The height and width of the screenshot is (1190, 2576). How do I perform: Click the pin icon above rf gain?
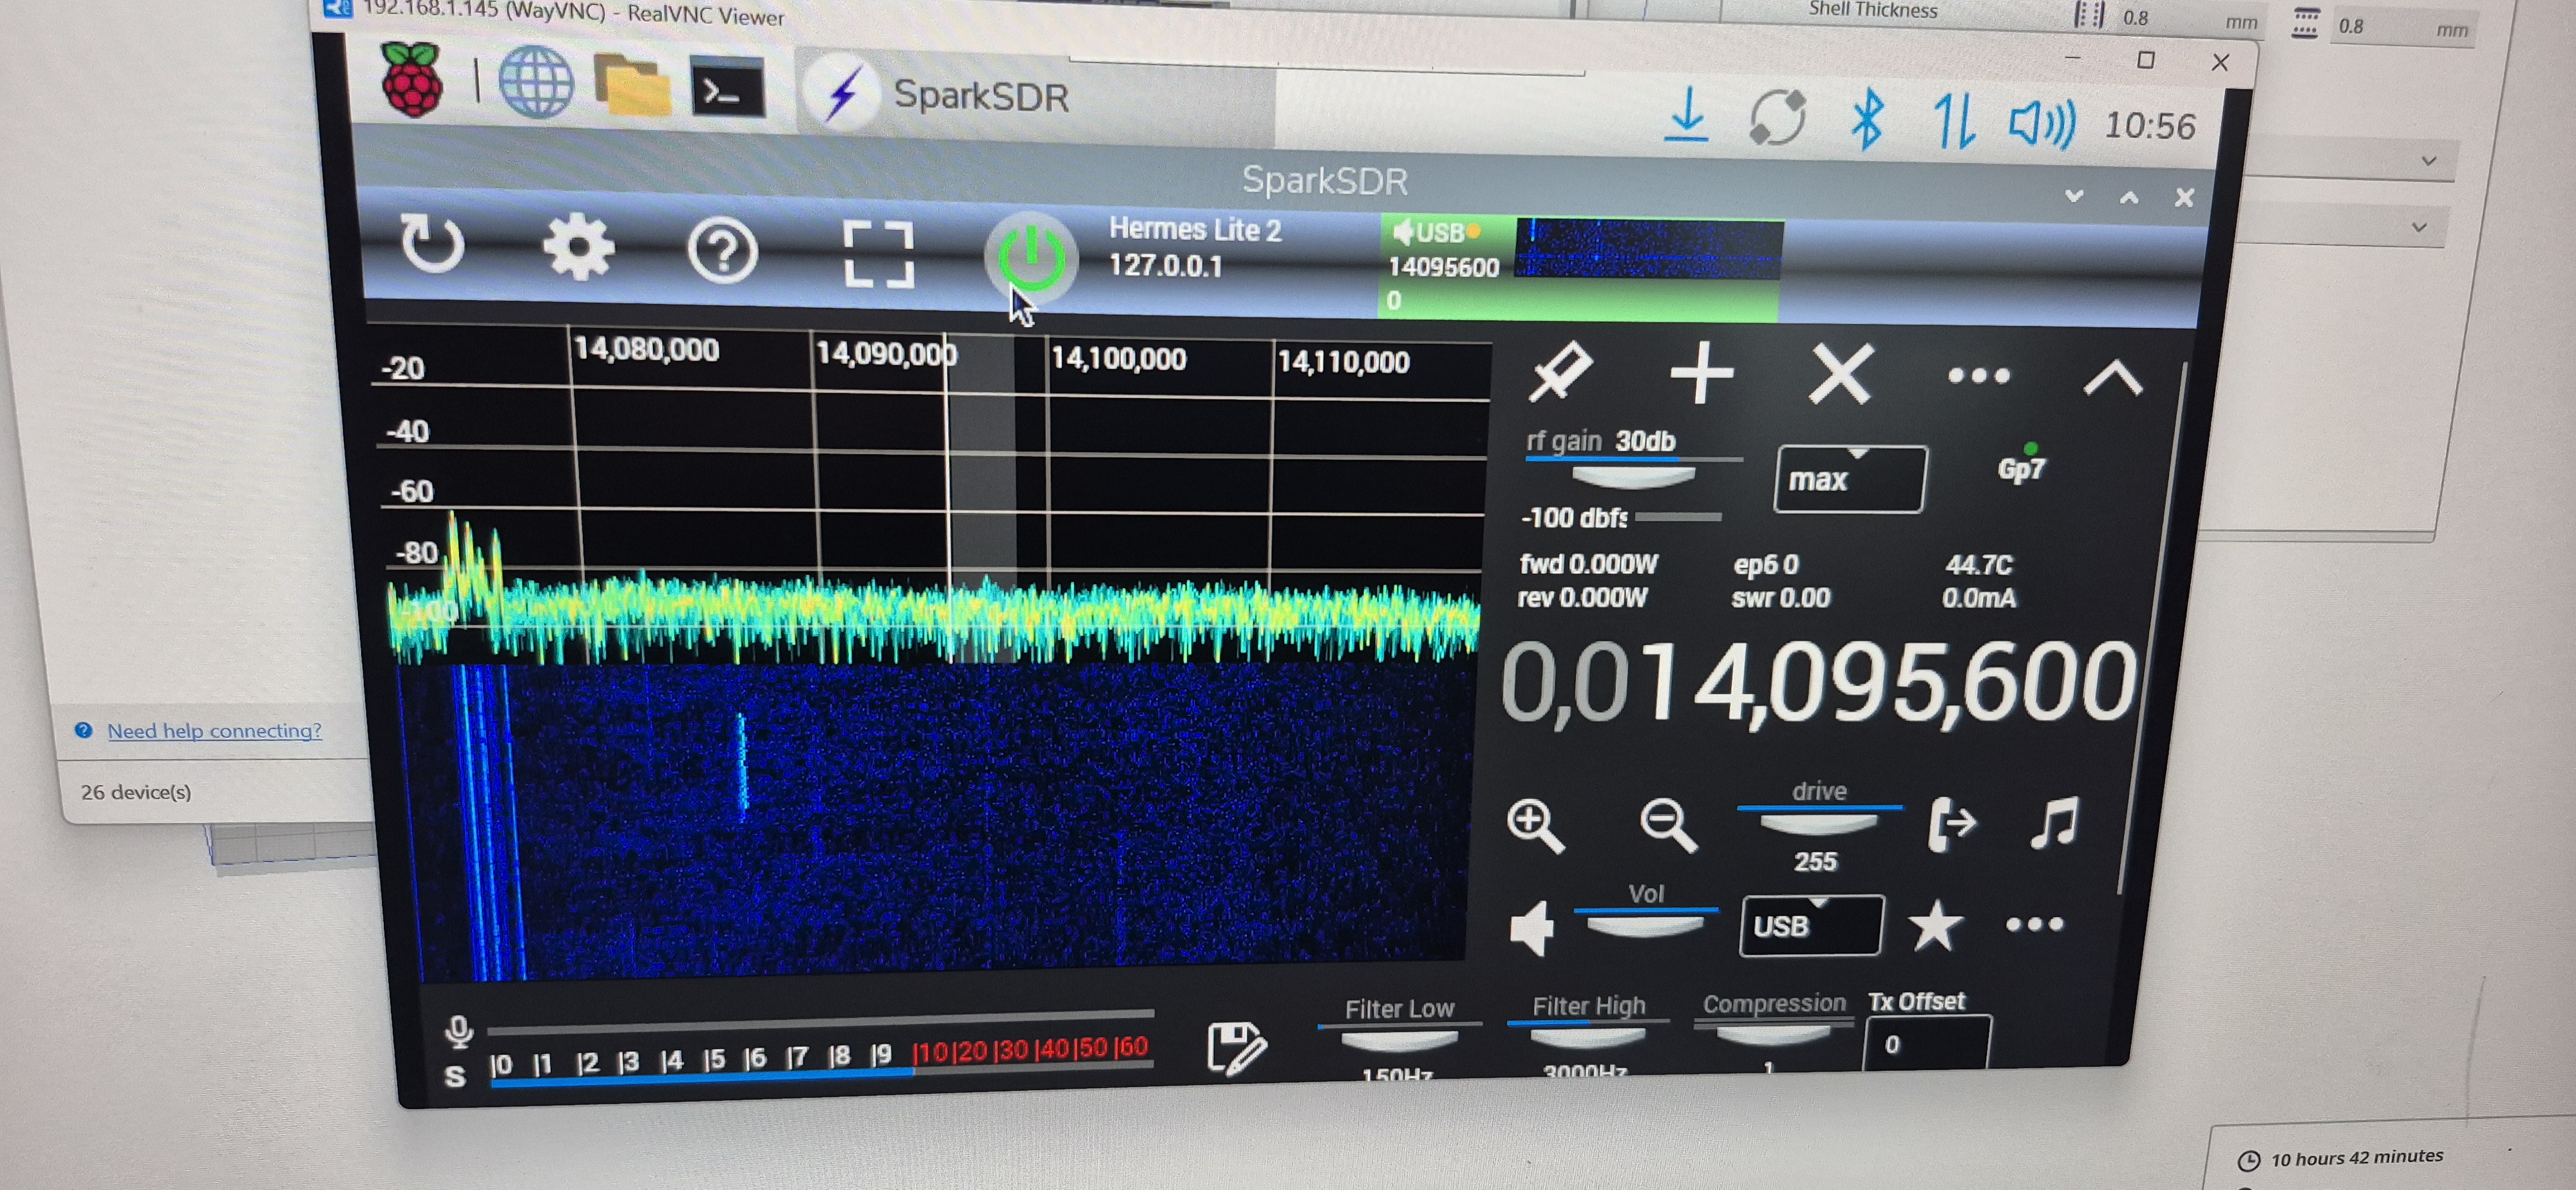coord(1560,372)
